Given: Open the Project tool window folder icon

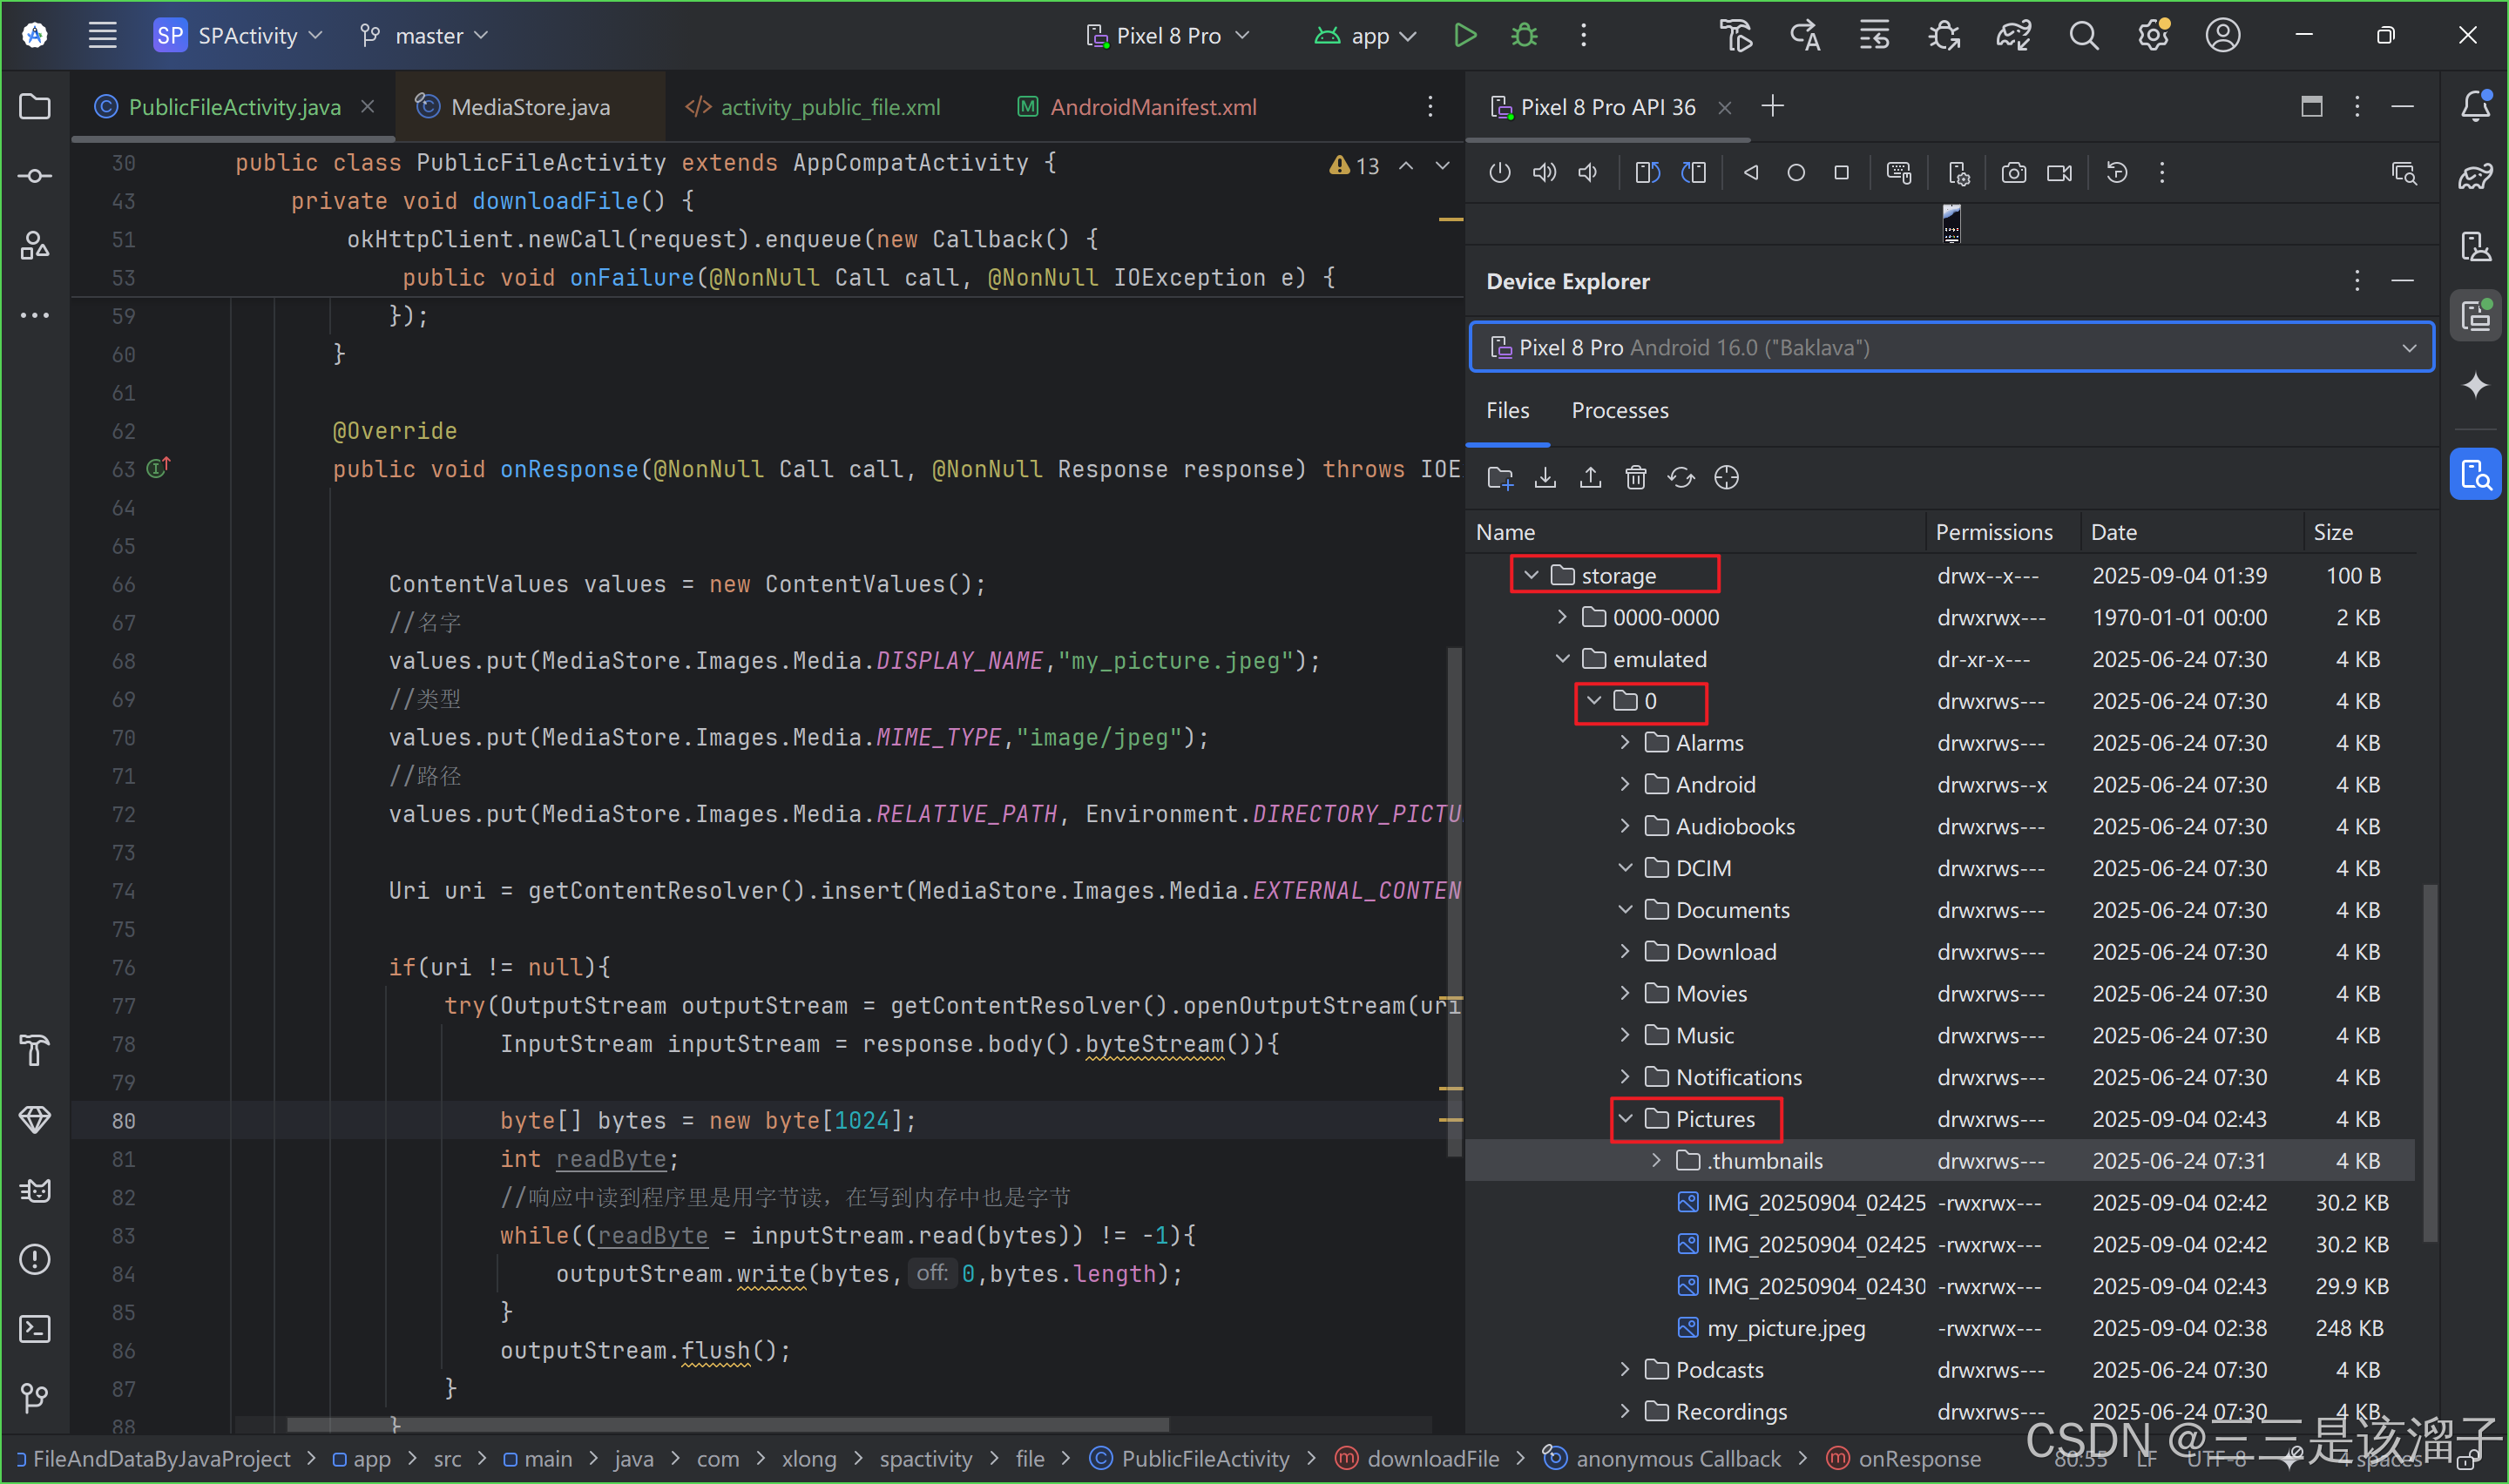Looking at the screenshot, I should pos(35,106).
